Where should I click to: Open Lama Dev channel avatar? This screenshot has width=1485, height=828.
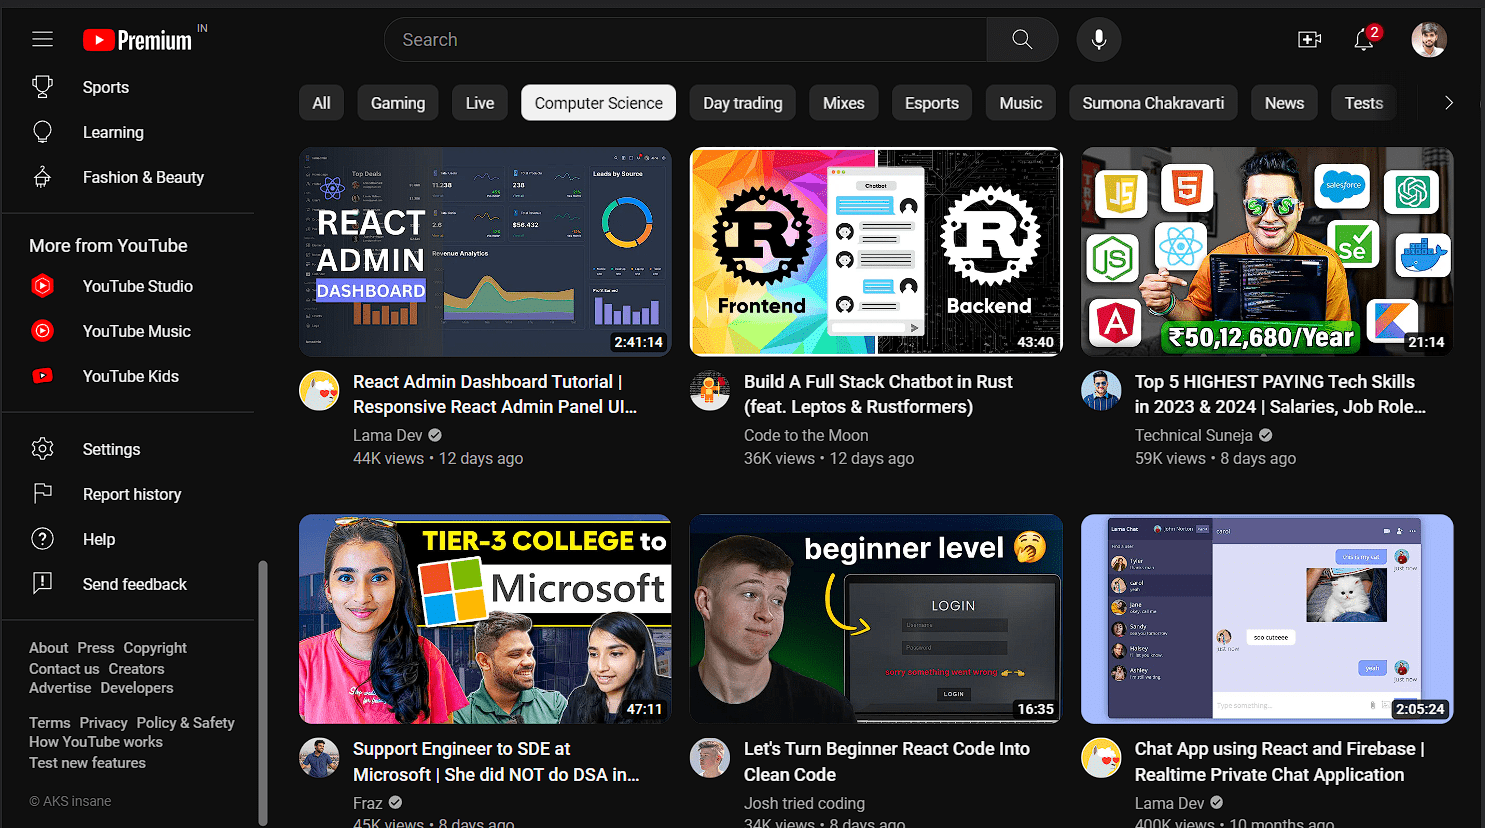pyautogui.click(x=319, y=390)
